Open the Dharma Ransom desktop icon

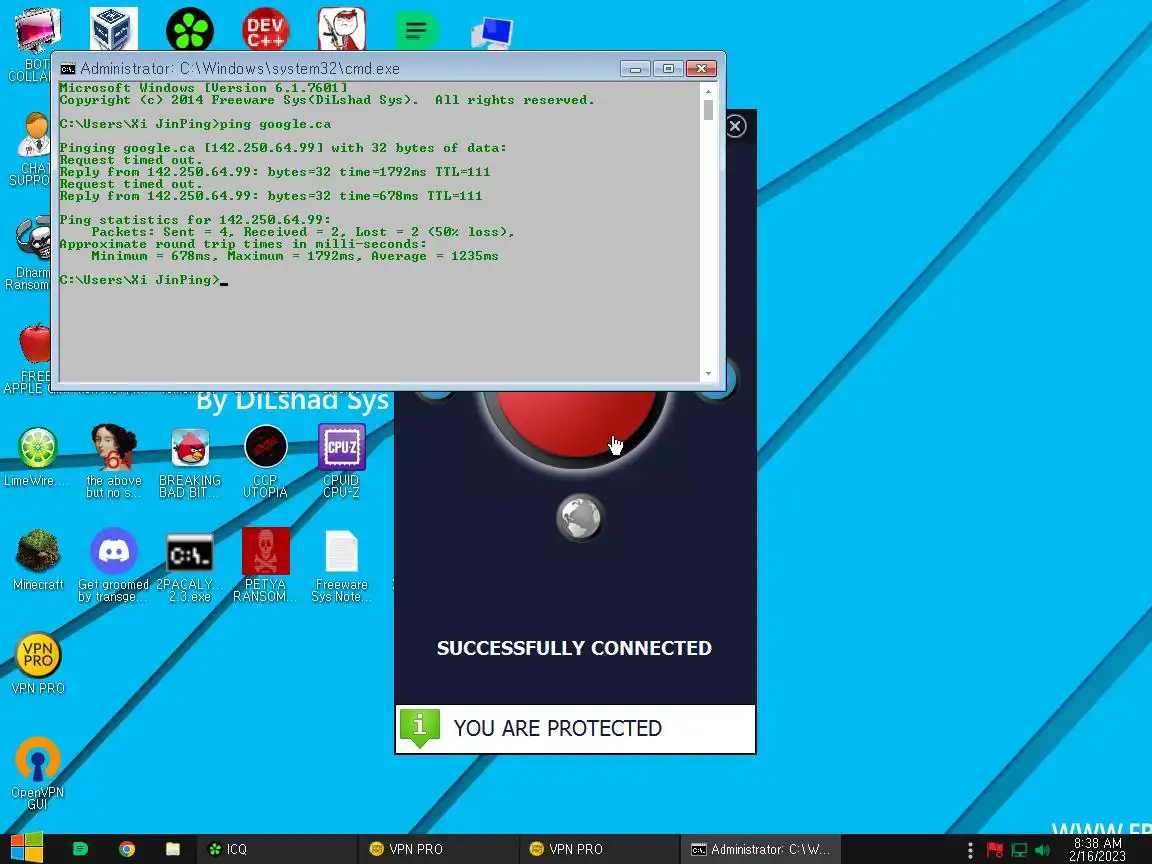tap(29, 253)
